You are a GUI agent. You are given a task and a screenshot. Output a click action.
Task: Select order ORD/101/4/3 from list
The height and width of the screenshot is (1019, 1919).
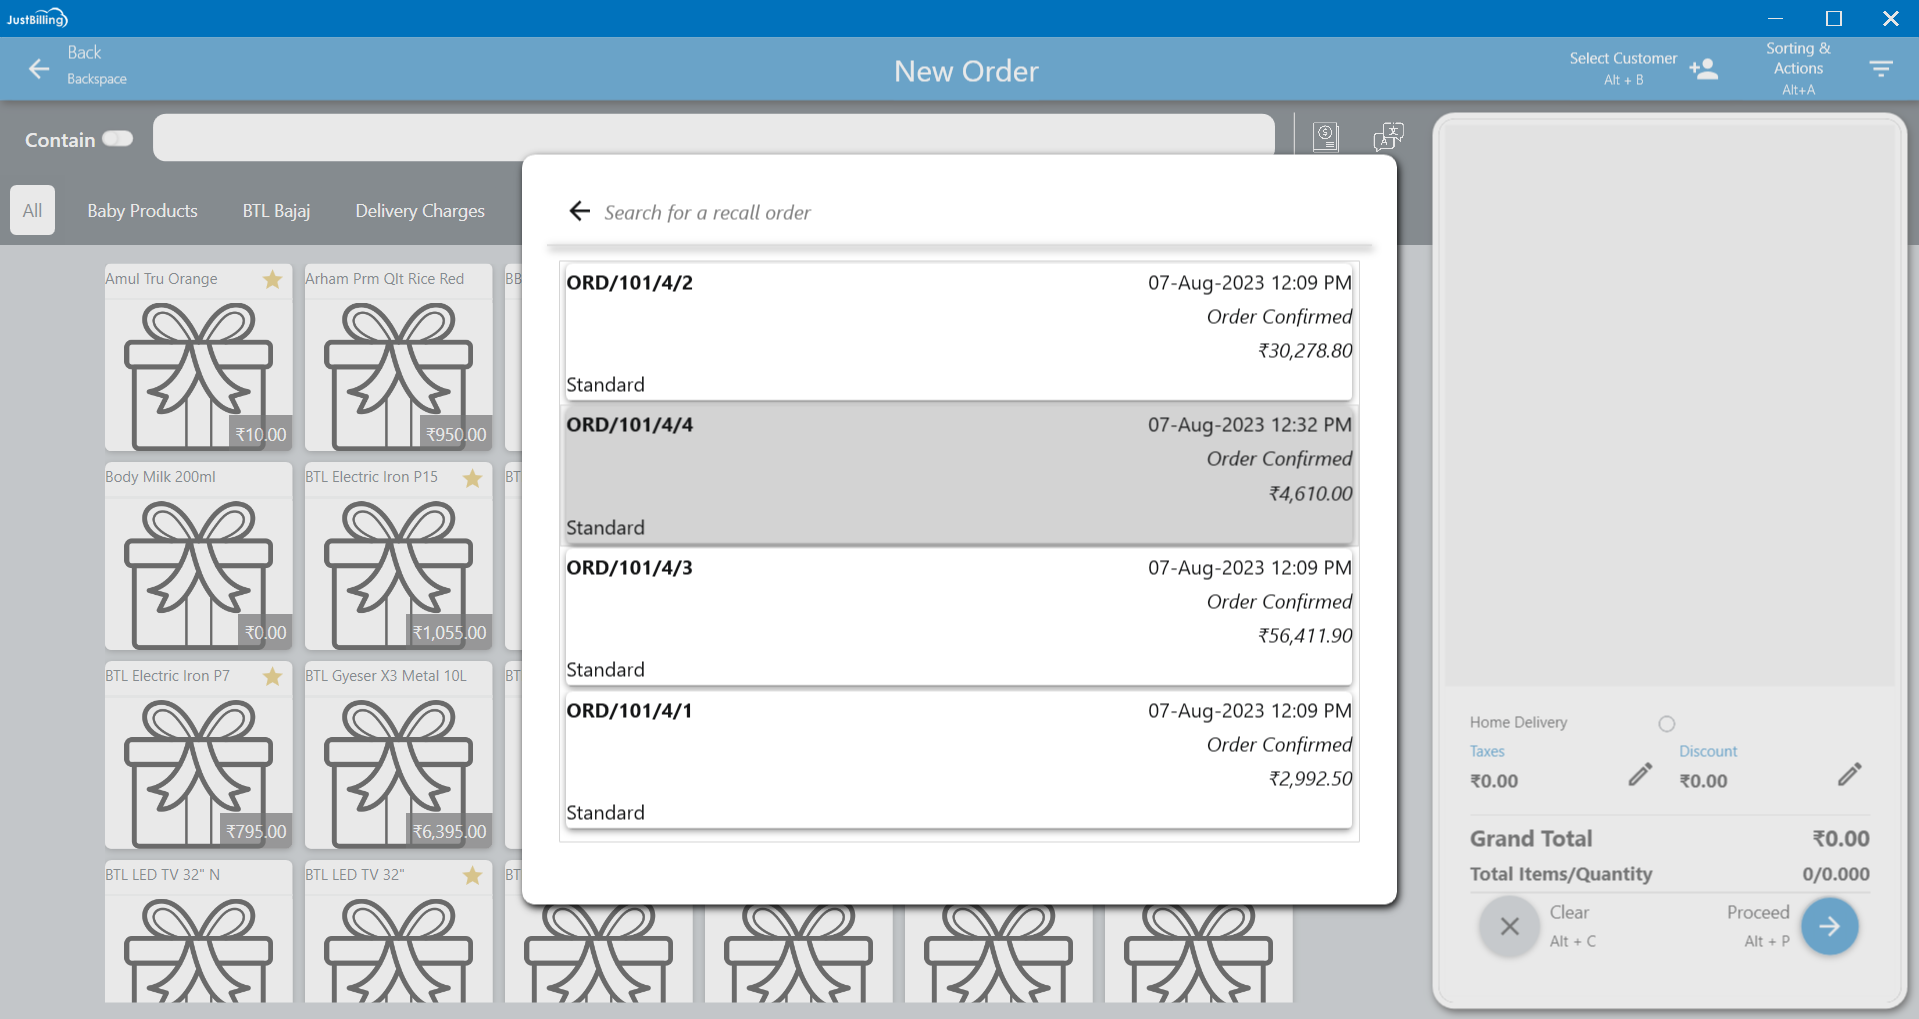click(x=958, y=617)
